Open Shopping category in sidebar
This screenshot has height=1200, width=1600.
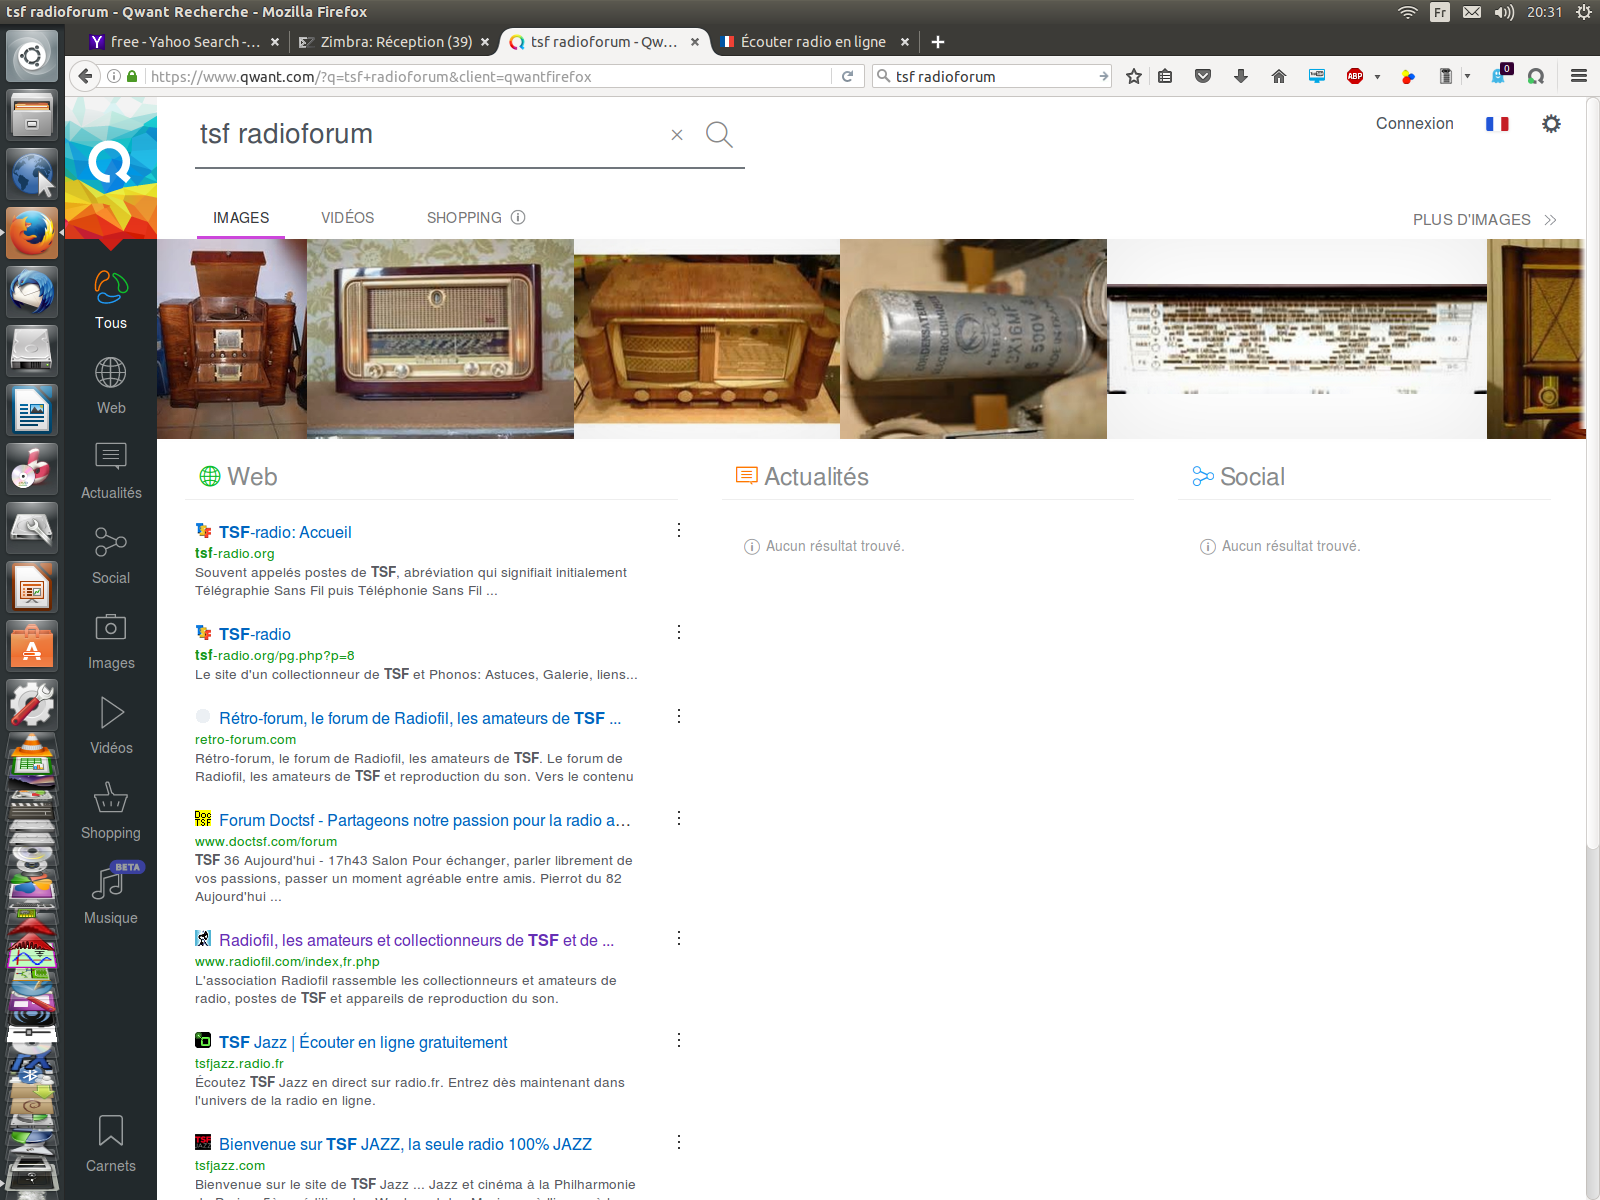(111, 811)
